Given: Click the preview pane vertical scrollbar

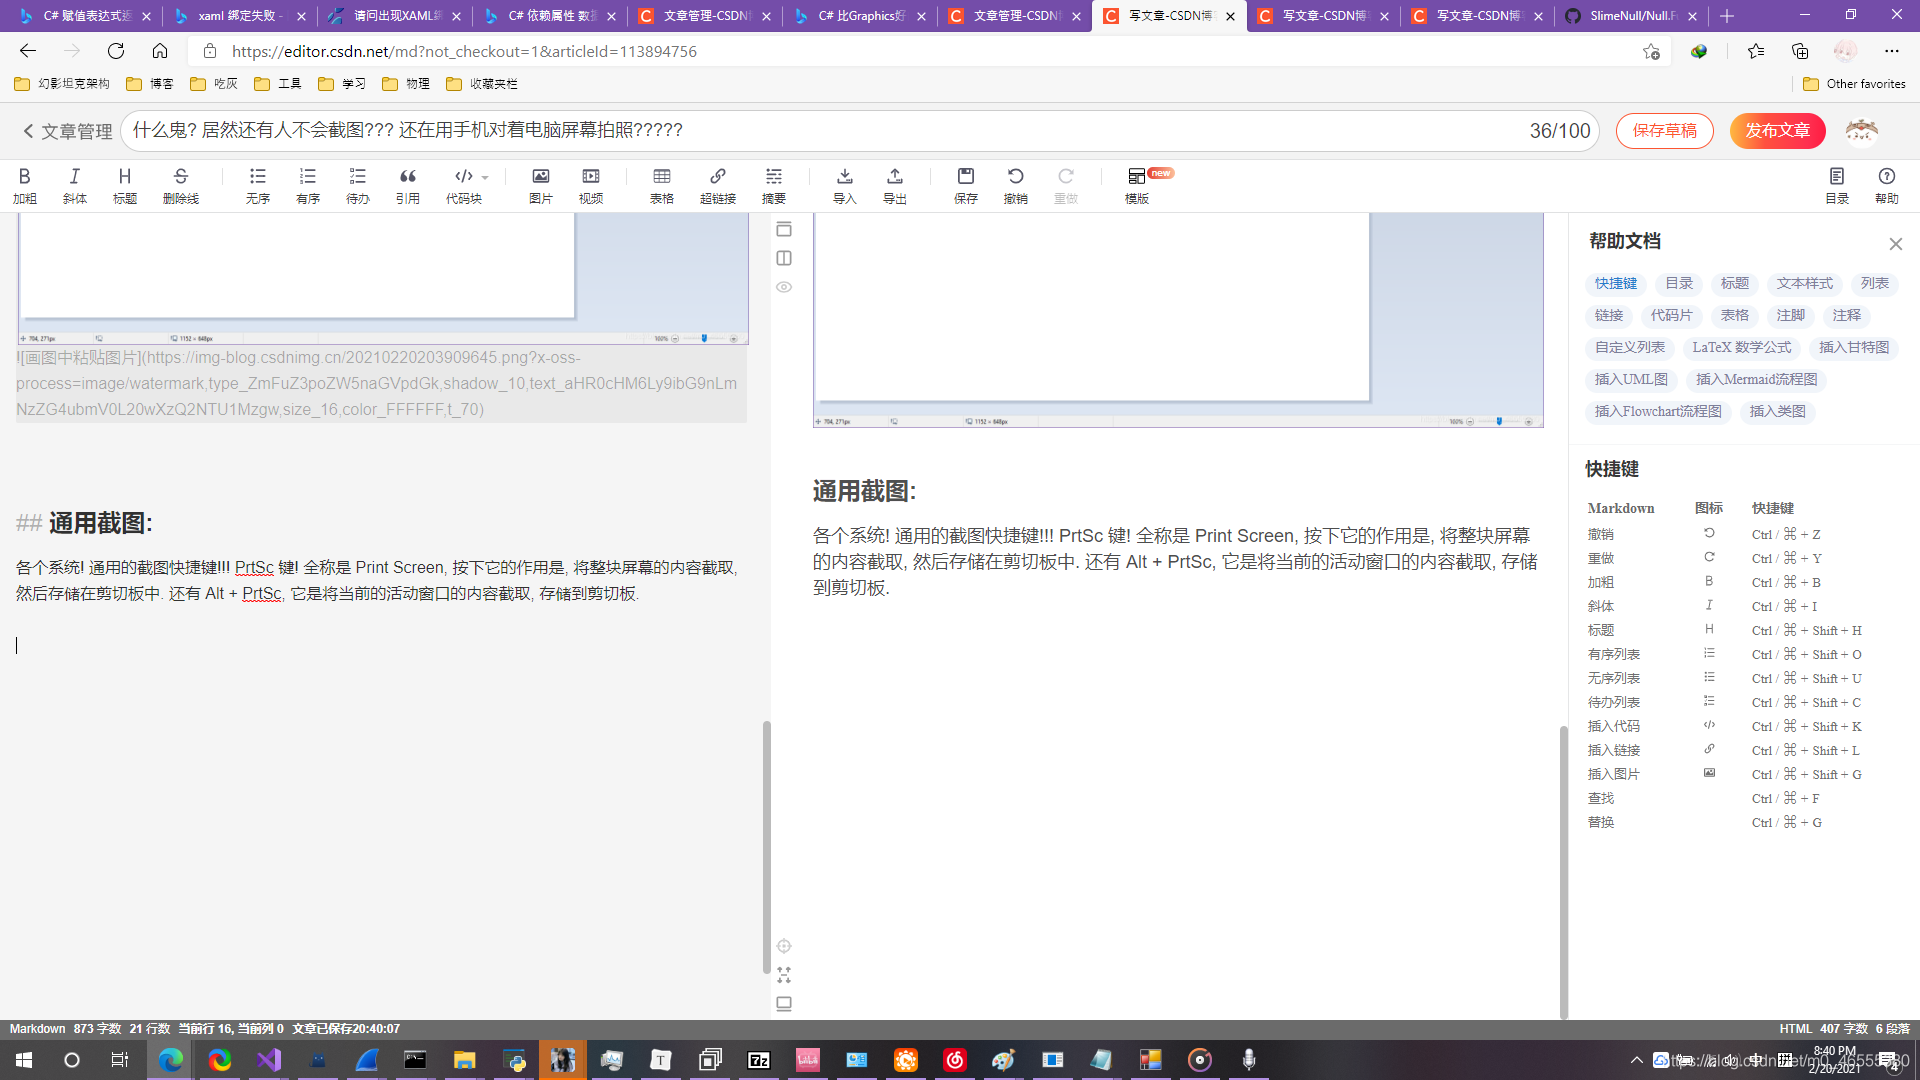Looking at the screenshot, I should (x=1563, y=871).
